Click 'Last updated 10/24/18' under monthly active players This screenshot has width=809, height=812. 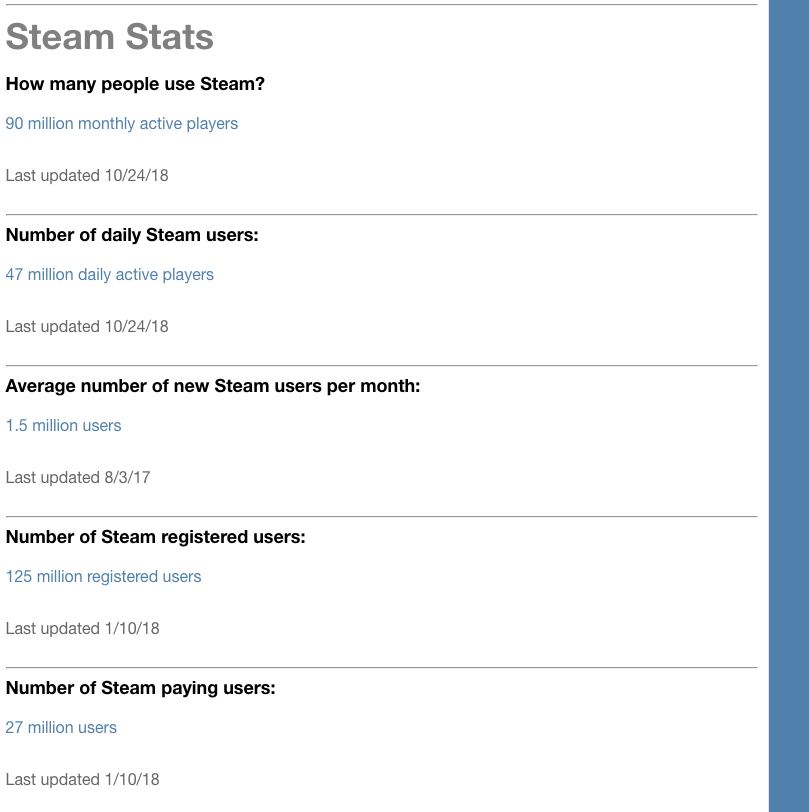click(87, 176)
